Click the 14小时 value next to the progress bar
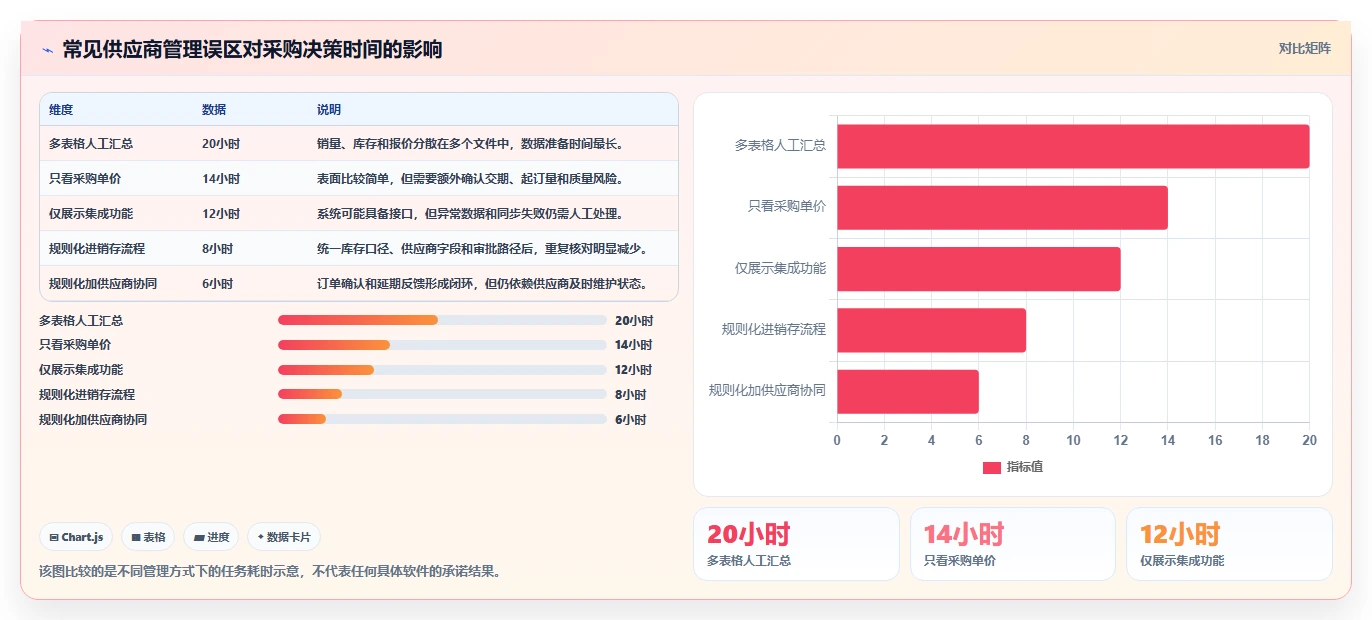The image size is (1372, 620). pyautogui.click(x=634, y=345)
